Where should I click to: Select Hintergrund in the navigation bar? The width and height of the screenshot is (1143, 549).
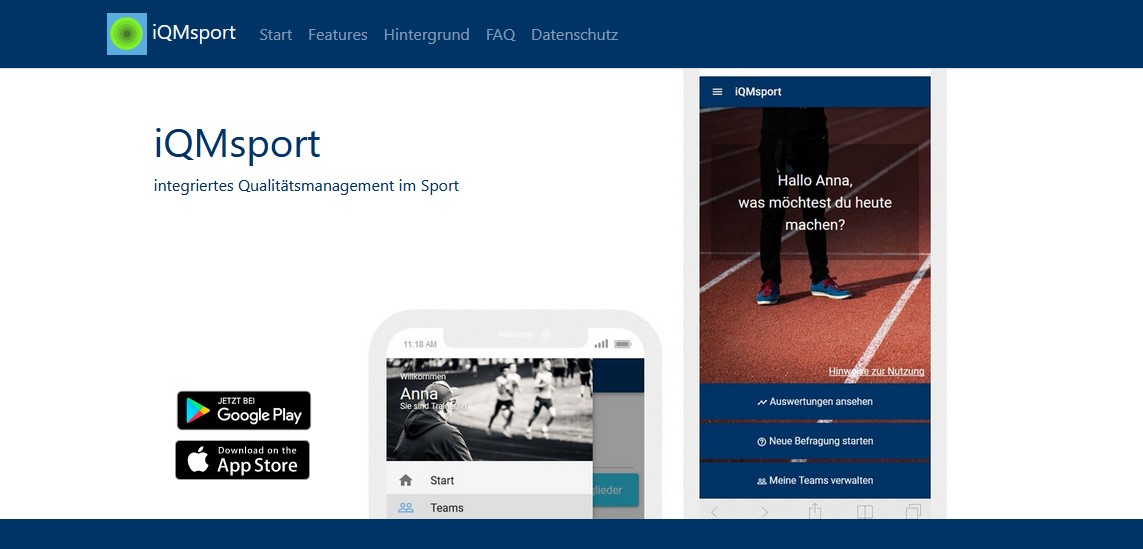click(426, 34)
